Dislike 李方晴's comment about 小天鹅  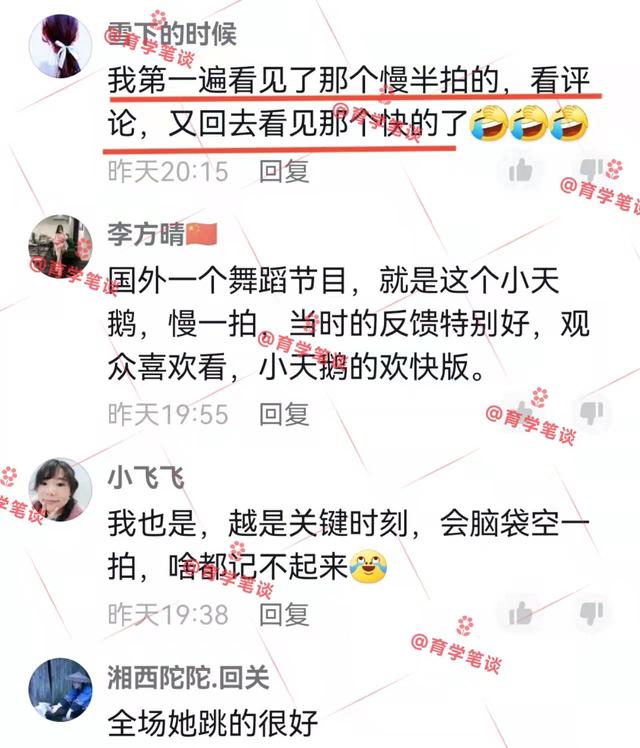tap(592, 413)
